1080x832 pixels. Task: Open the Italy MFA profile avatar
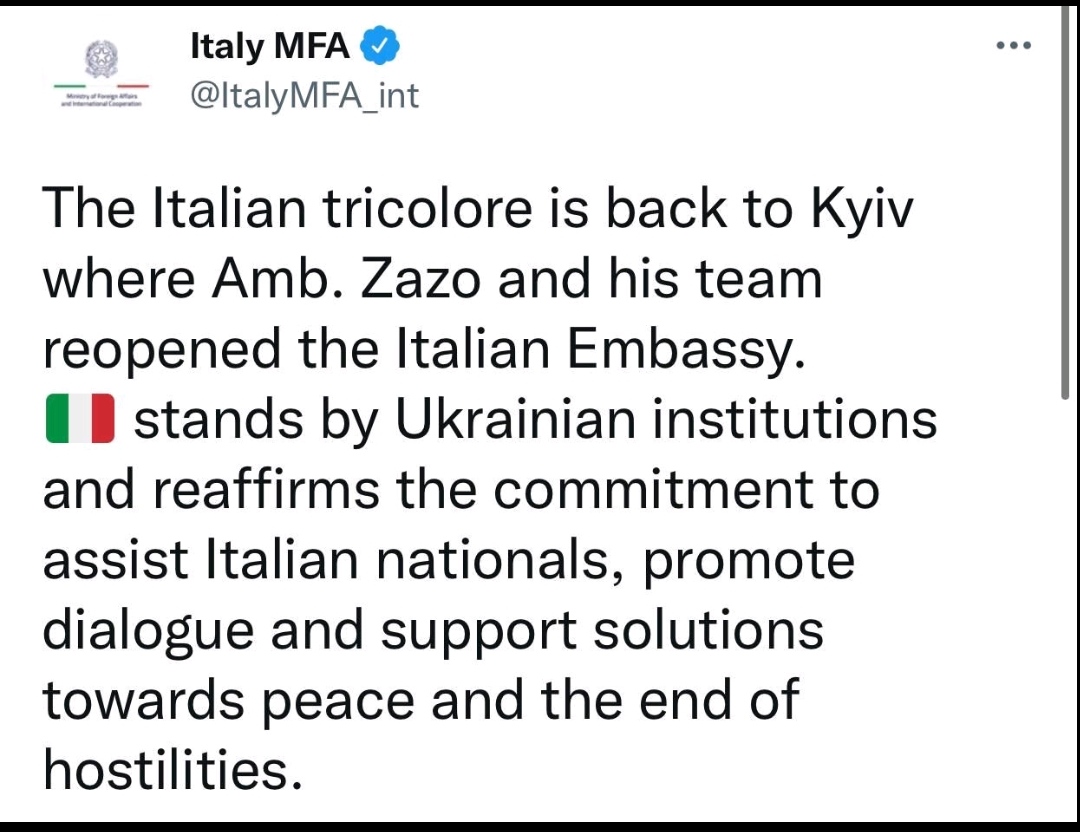[x=101, y=74]
